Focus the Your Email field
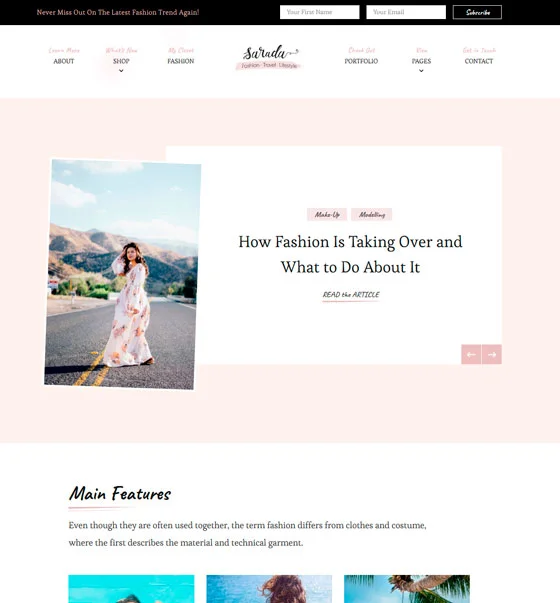560x603 pixels. click(x=406, y=12)
